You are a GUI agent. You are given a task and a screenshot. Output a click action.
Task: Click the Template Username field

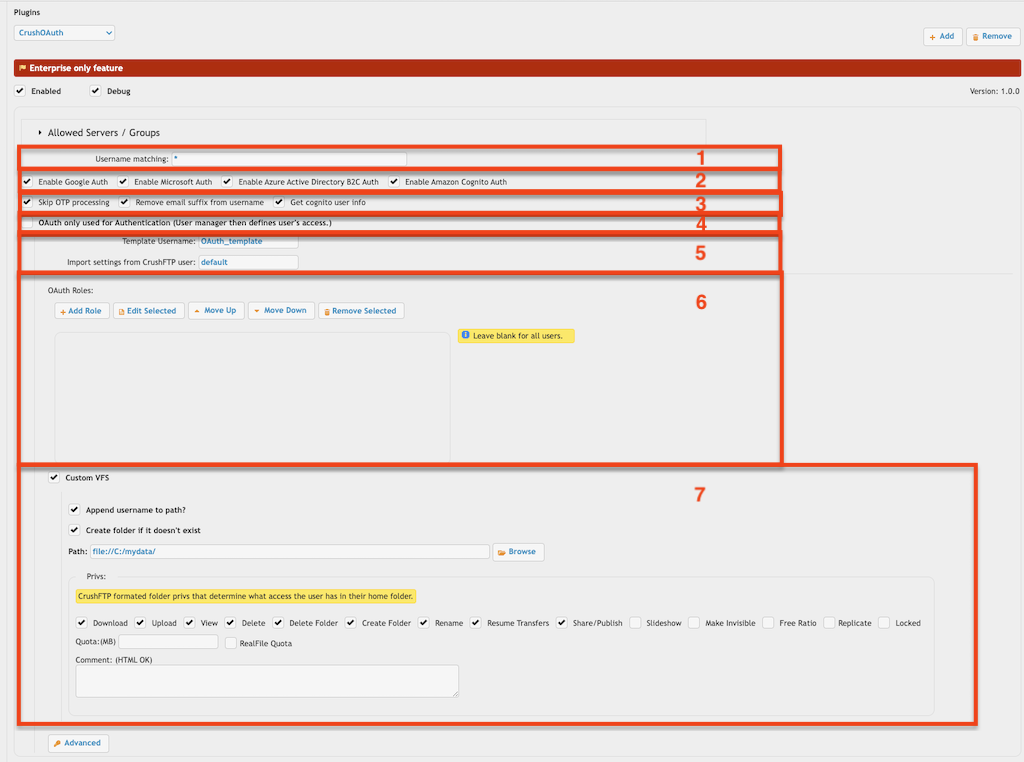tap(248, 242)
